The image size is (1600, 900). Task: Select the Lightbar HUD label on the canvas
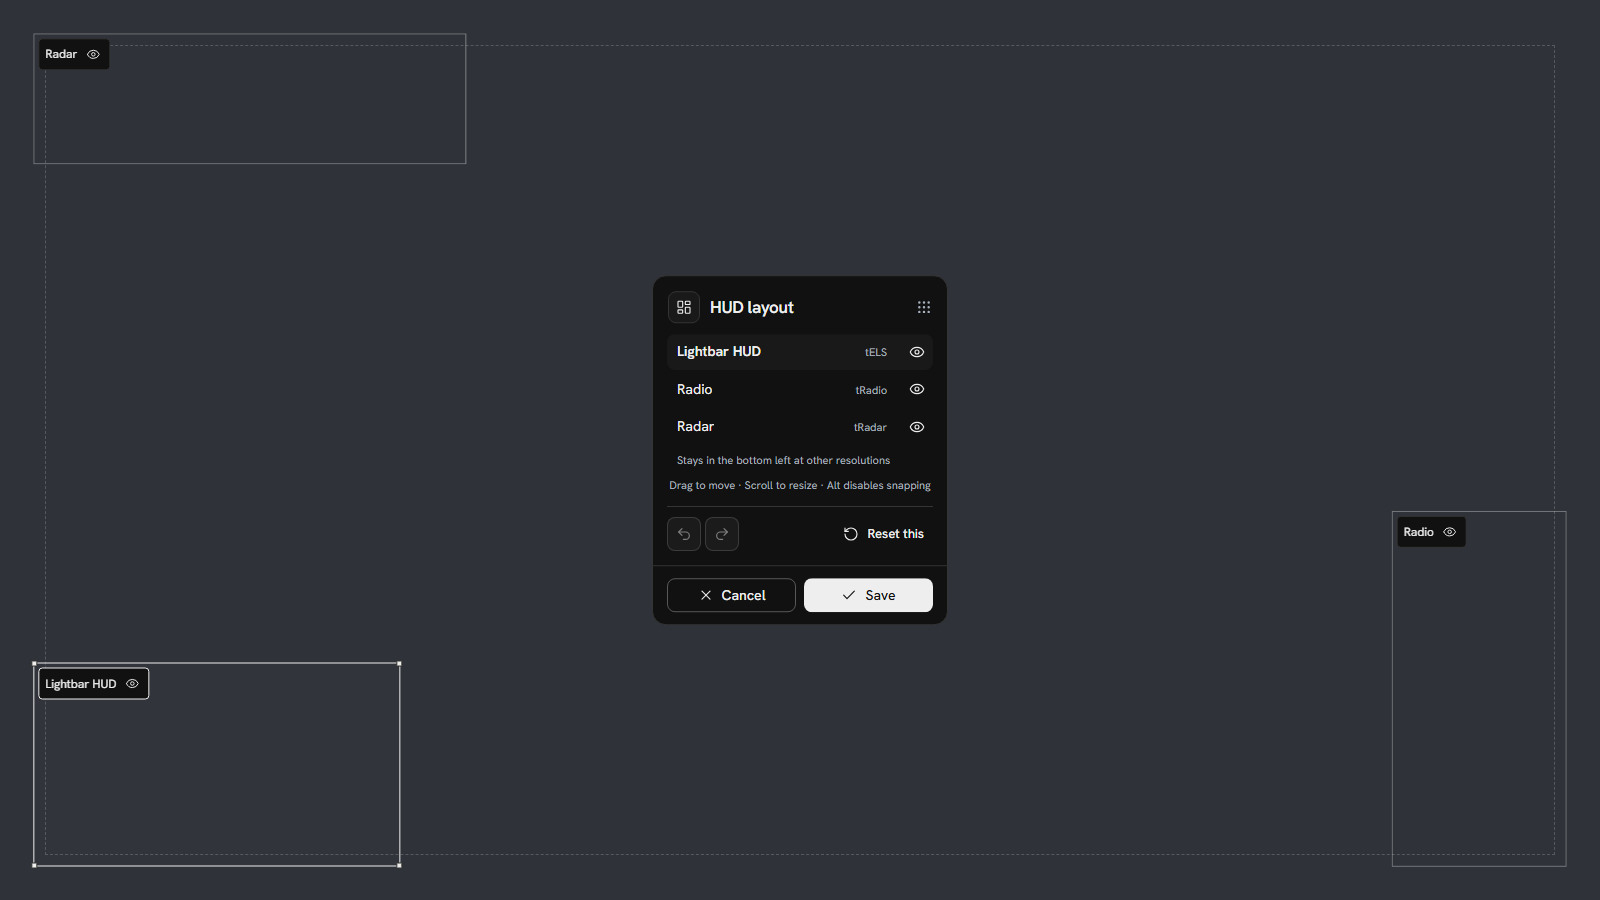[x=81, y=684]
